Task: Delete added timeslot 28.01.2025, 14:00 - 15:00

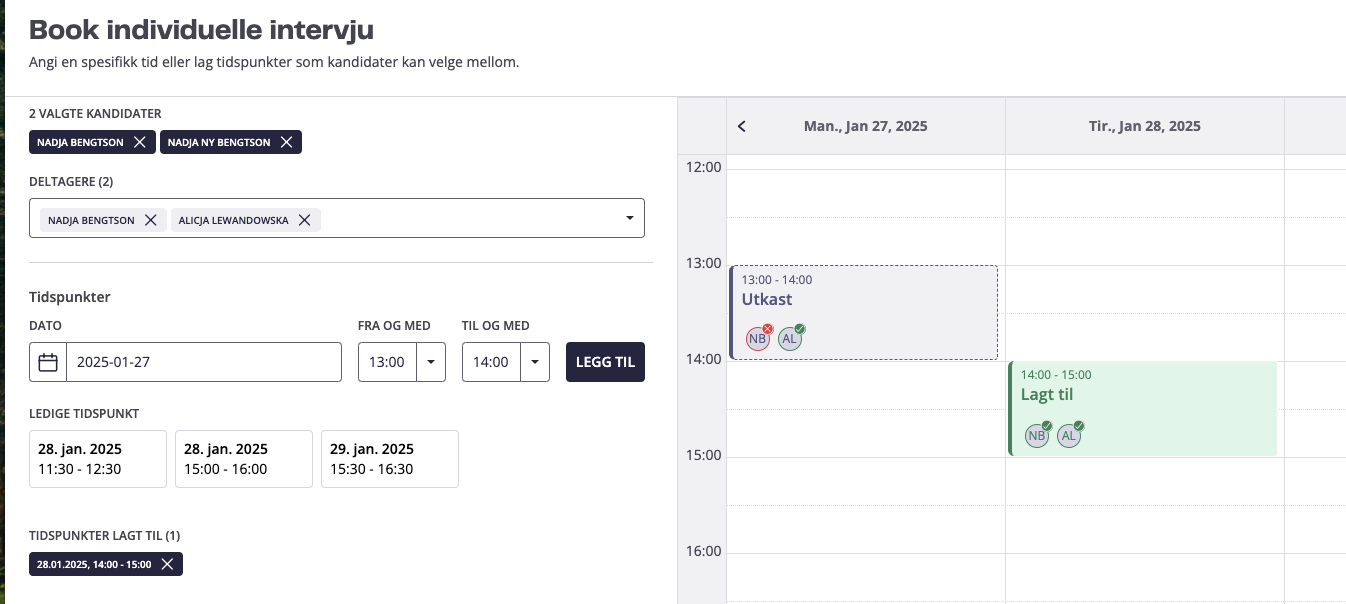Action: pyautogui.click(x=167, y=565)
